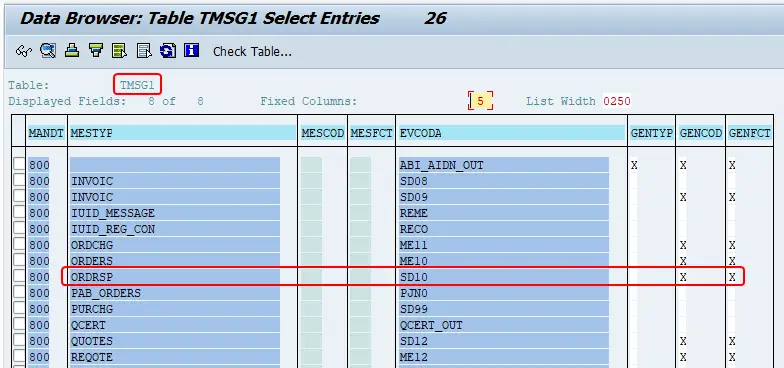The height and width of the screenshot is (368, 784).
Task: Click the Refresh icon in toolbar
Action: coord(168,51)
